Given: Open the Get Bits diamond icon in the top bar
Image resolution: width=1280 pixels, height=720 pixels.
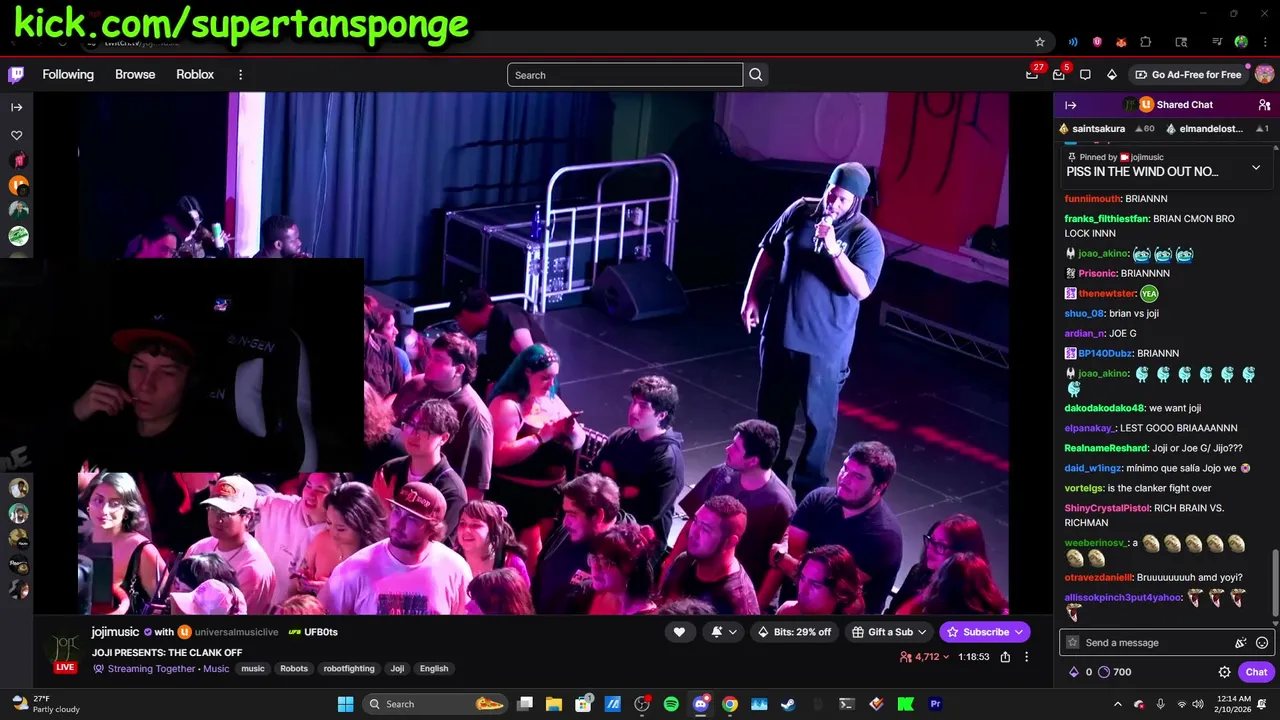Looking at the screenshot, I should pos(1111,75).
